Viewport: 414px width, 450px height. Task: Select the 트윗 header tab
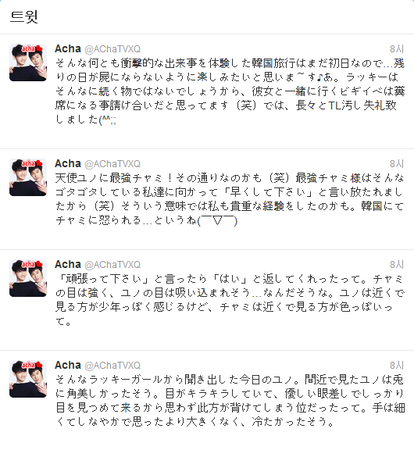pyautogui.click(x=24, y=17)
